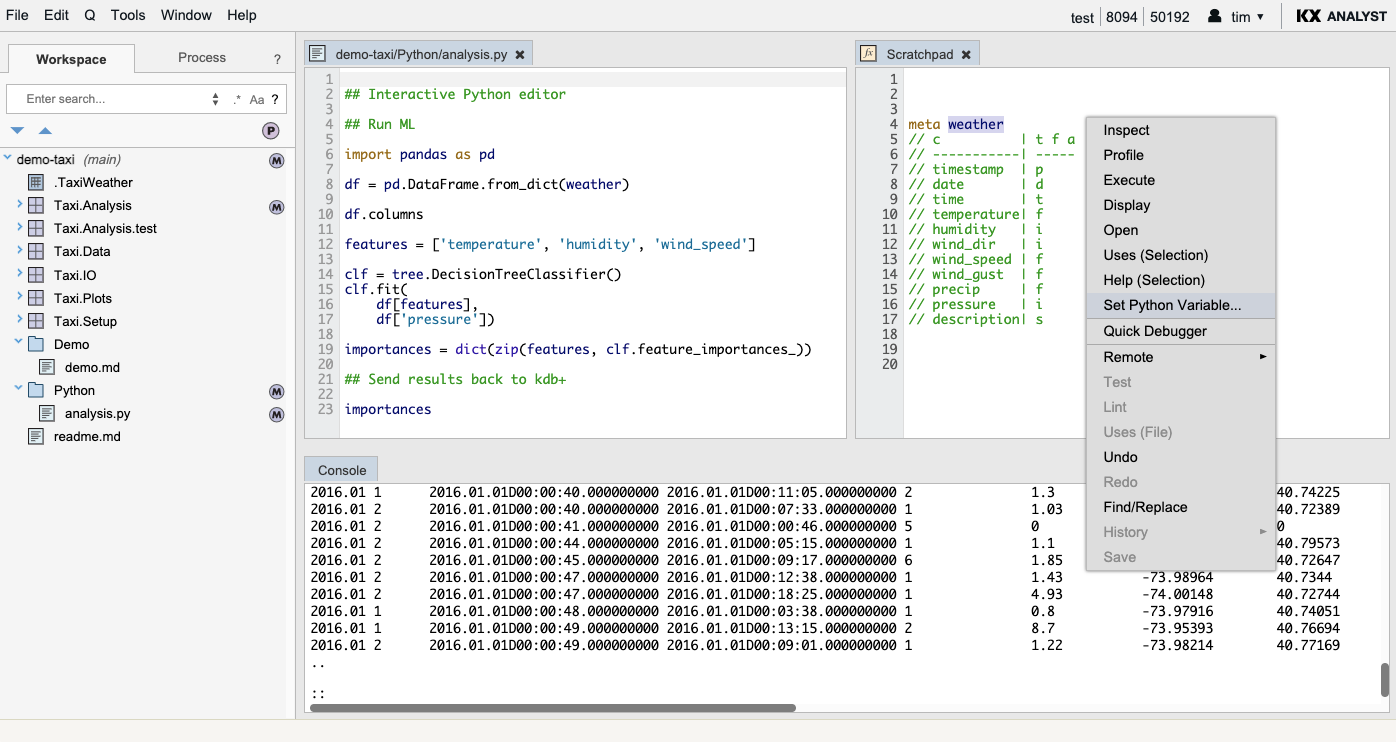Click the expand-all down arrow icon
1396x742 pixels.
tap(17, 131)
